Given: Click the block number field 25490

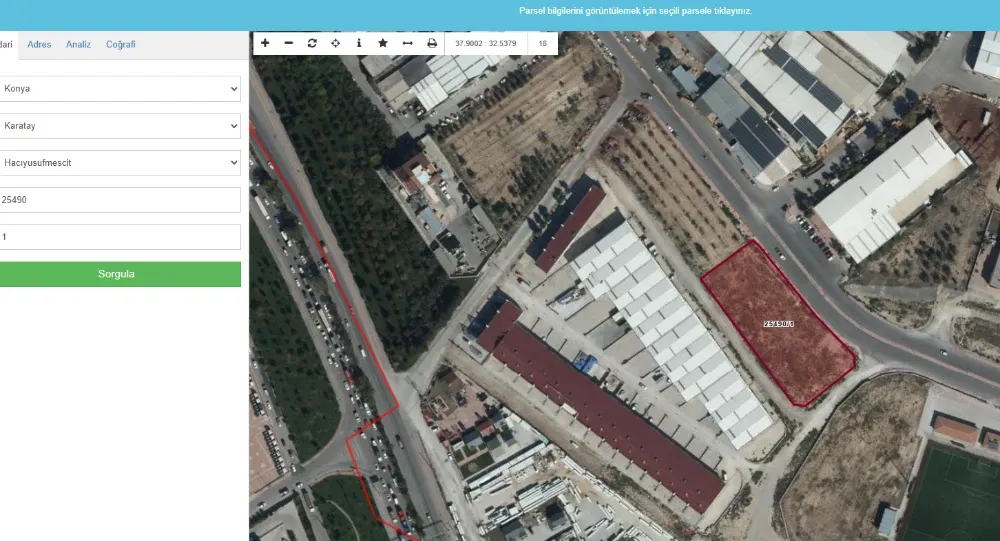Looking at the screenshot, I should [119, 200].
